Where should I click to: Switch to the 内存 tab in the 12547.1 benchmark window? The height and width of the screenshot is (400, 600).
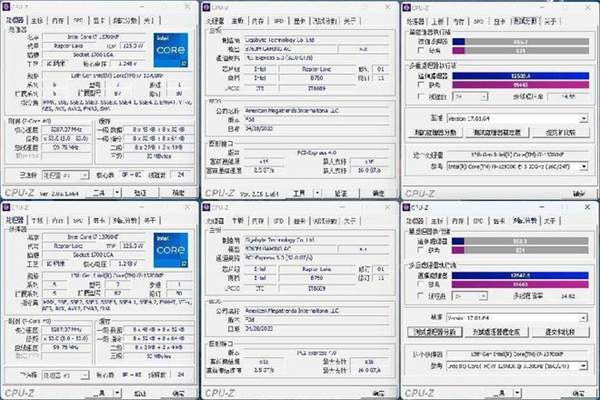pos(458,221)
